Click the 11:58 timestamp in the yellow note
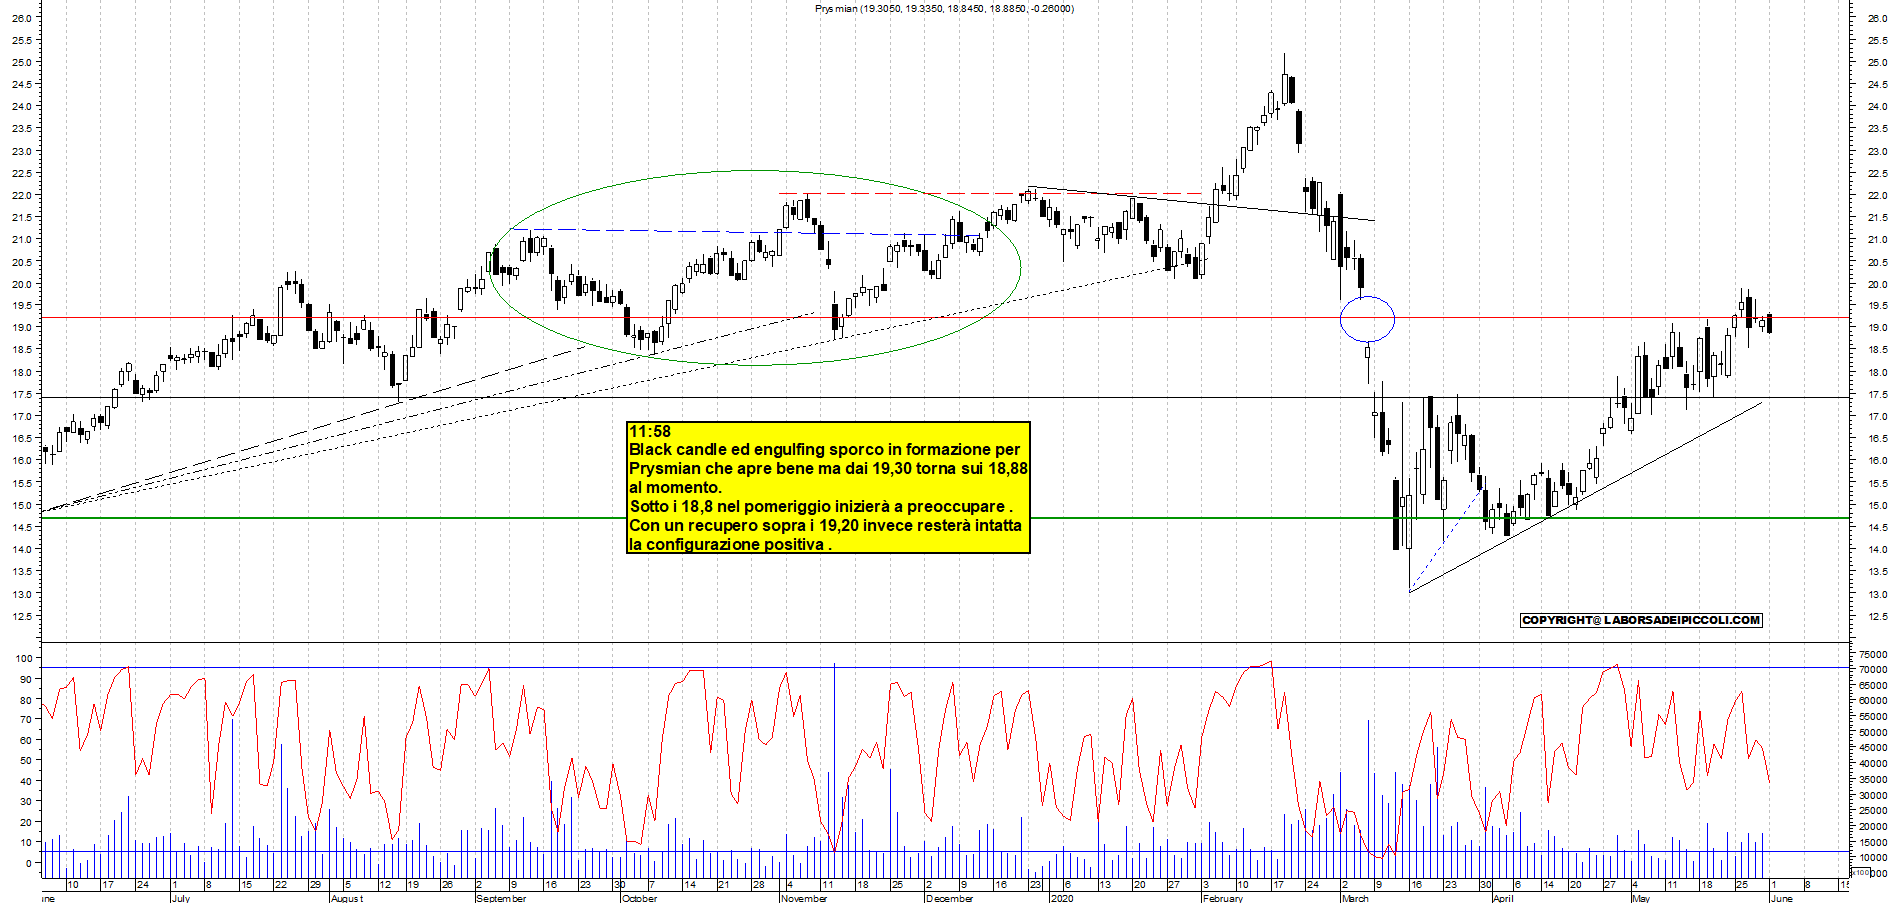This screenshot has height=903, width=1890. point(650,431)
